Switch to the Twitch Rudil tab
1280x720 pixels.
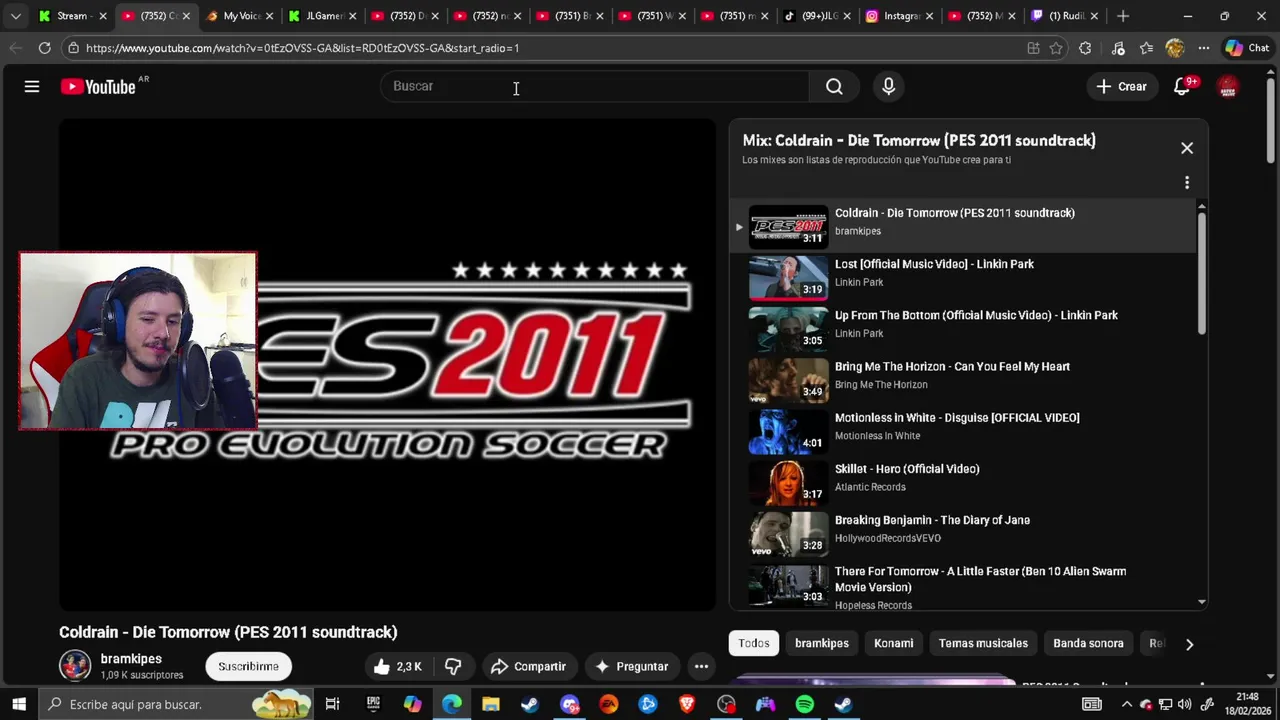pos(1063,16)
